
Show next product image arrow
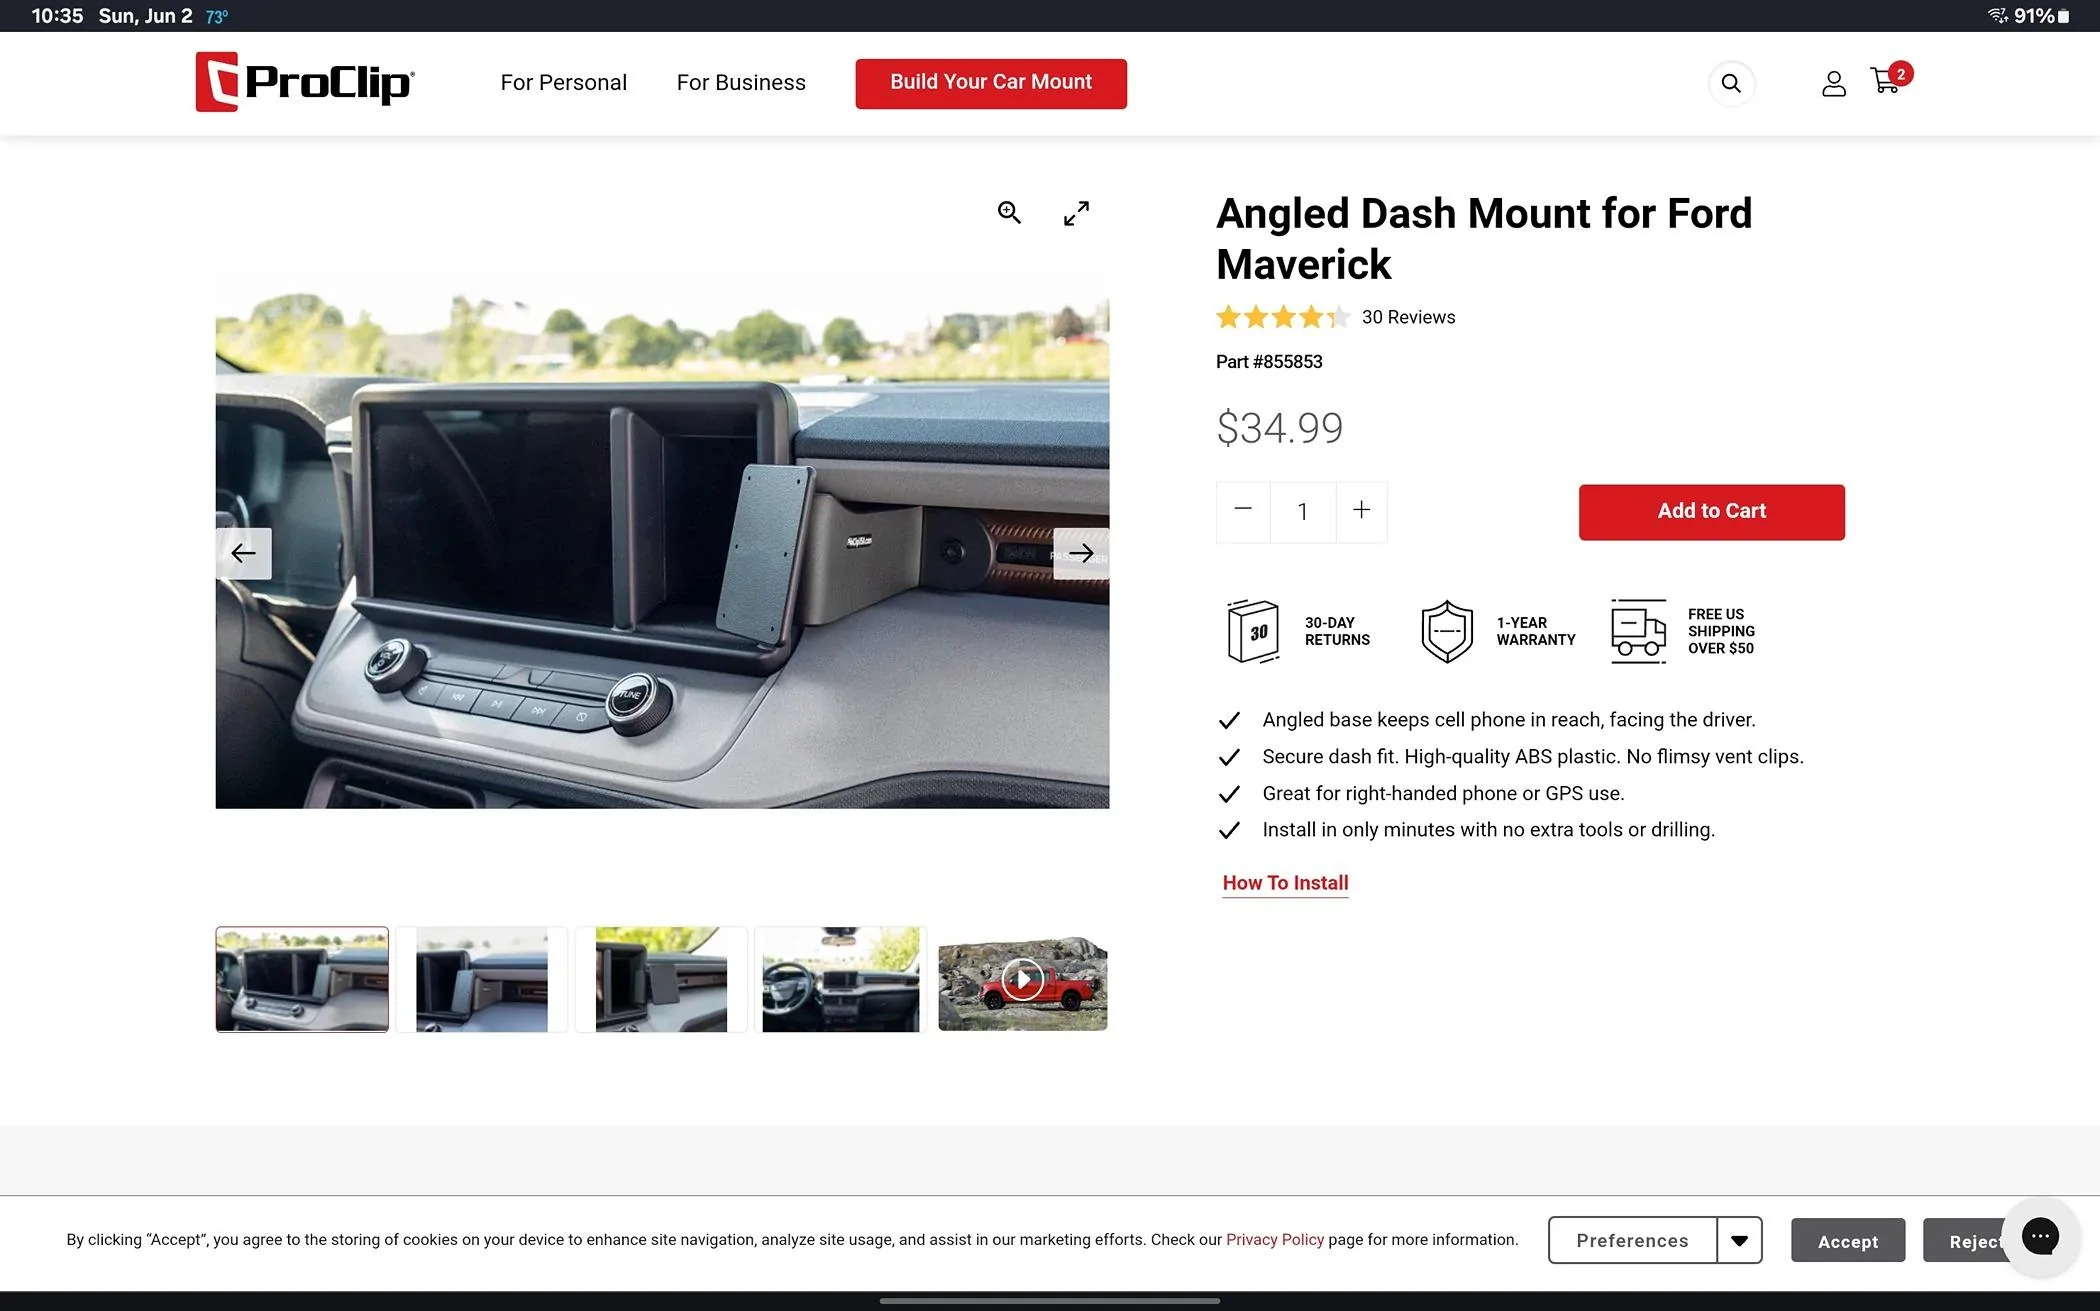[x=1081, y=553]
